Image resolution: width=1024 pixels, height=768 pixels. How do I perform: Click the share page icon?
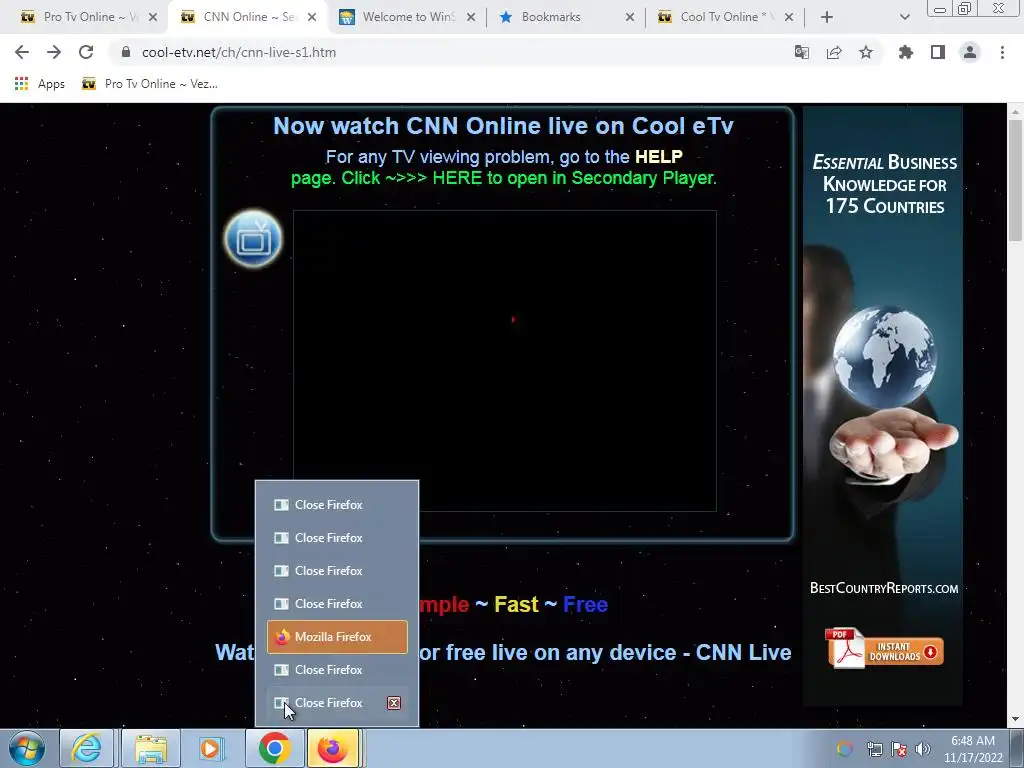(x=834, y=52)
